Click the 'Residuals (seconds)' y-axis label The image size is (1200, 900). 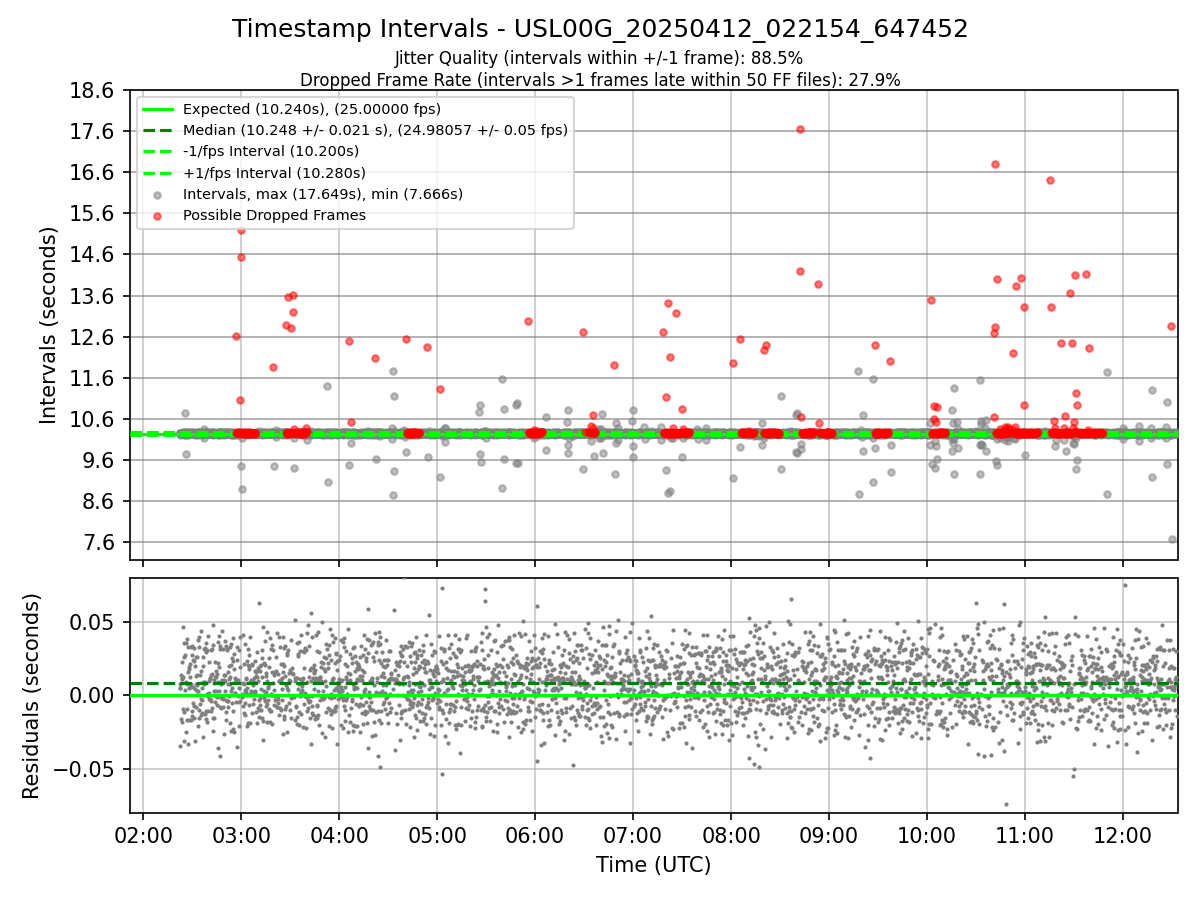pyautogui.click(x=32, y=696)
